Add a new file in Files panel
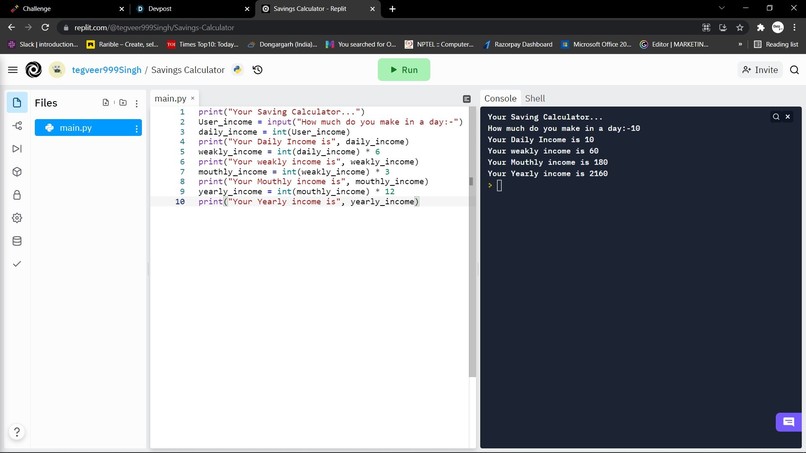 [106, 102]
